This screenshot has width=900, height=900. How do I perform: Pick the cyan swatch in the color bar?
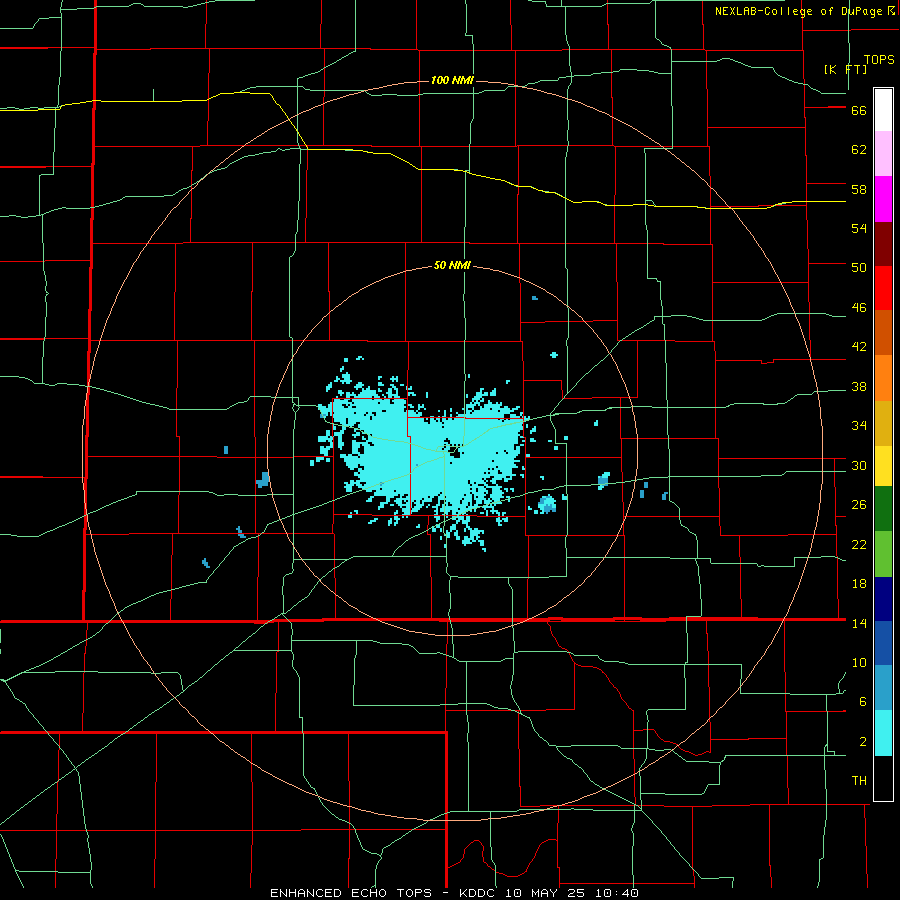coord(883,733)
